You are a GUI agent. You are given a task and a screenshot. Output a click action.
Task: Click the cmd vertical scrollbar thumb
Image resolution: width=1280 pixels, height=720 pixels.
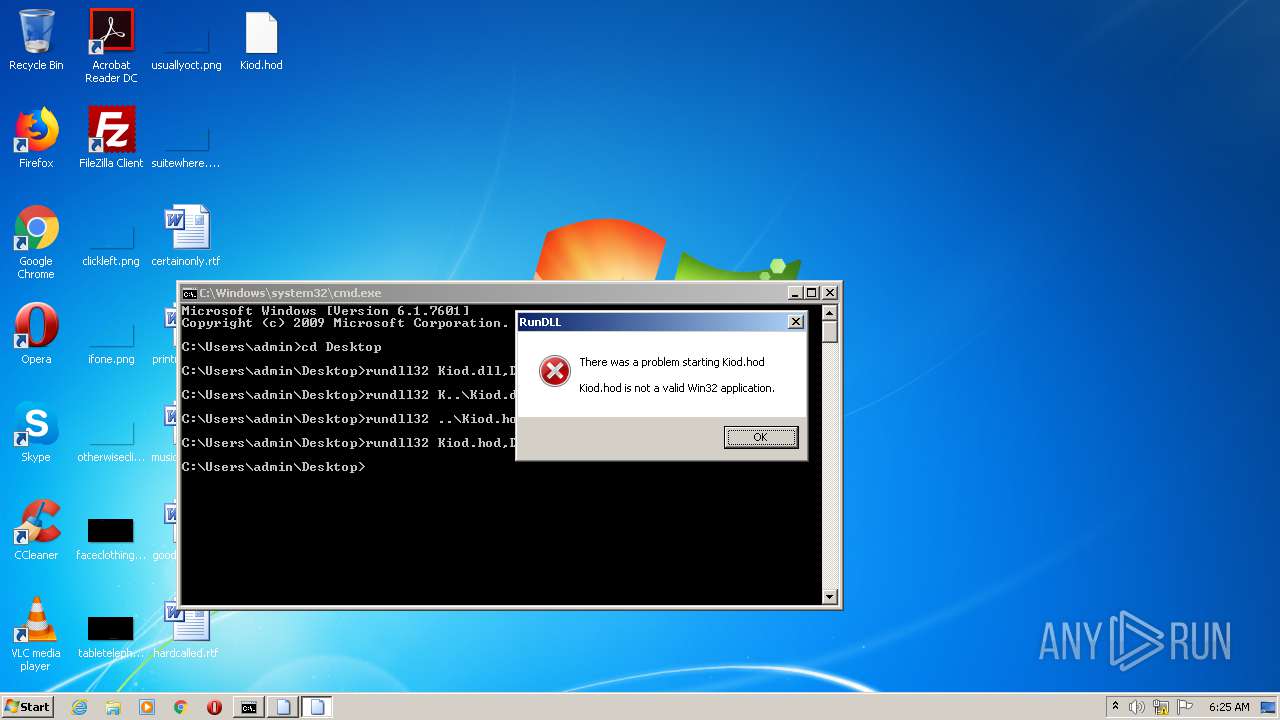click(829, 332)
